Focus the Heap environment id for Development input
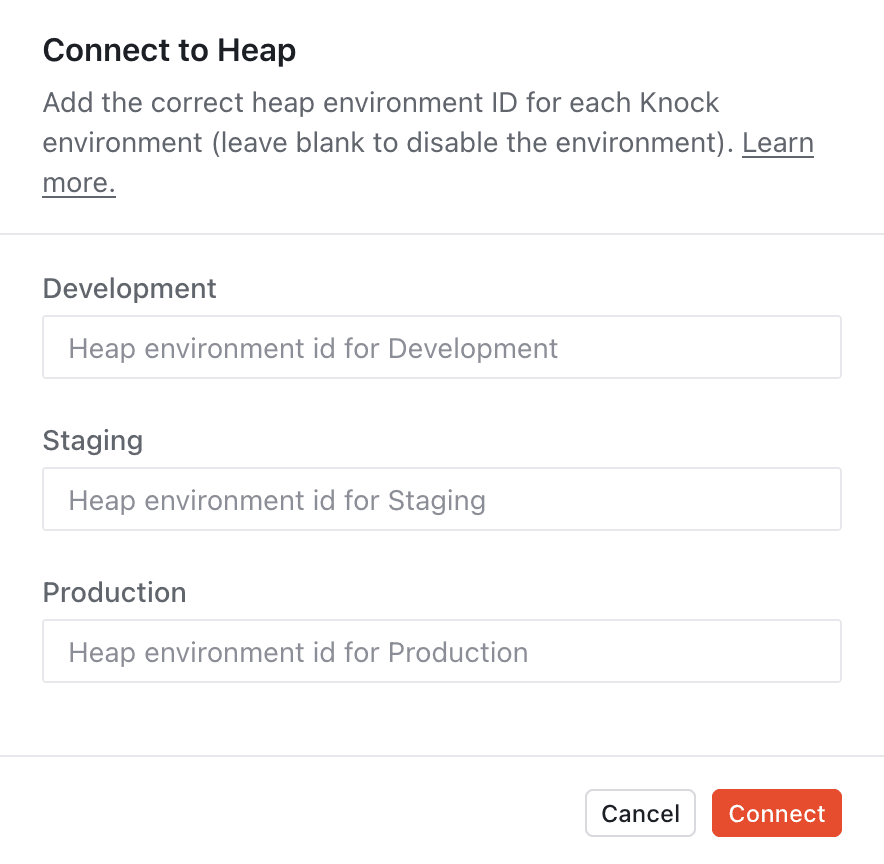 [441, 347]
